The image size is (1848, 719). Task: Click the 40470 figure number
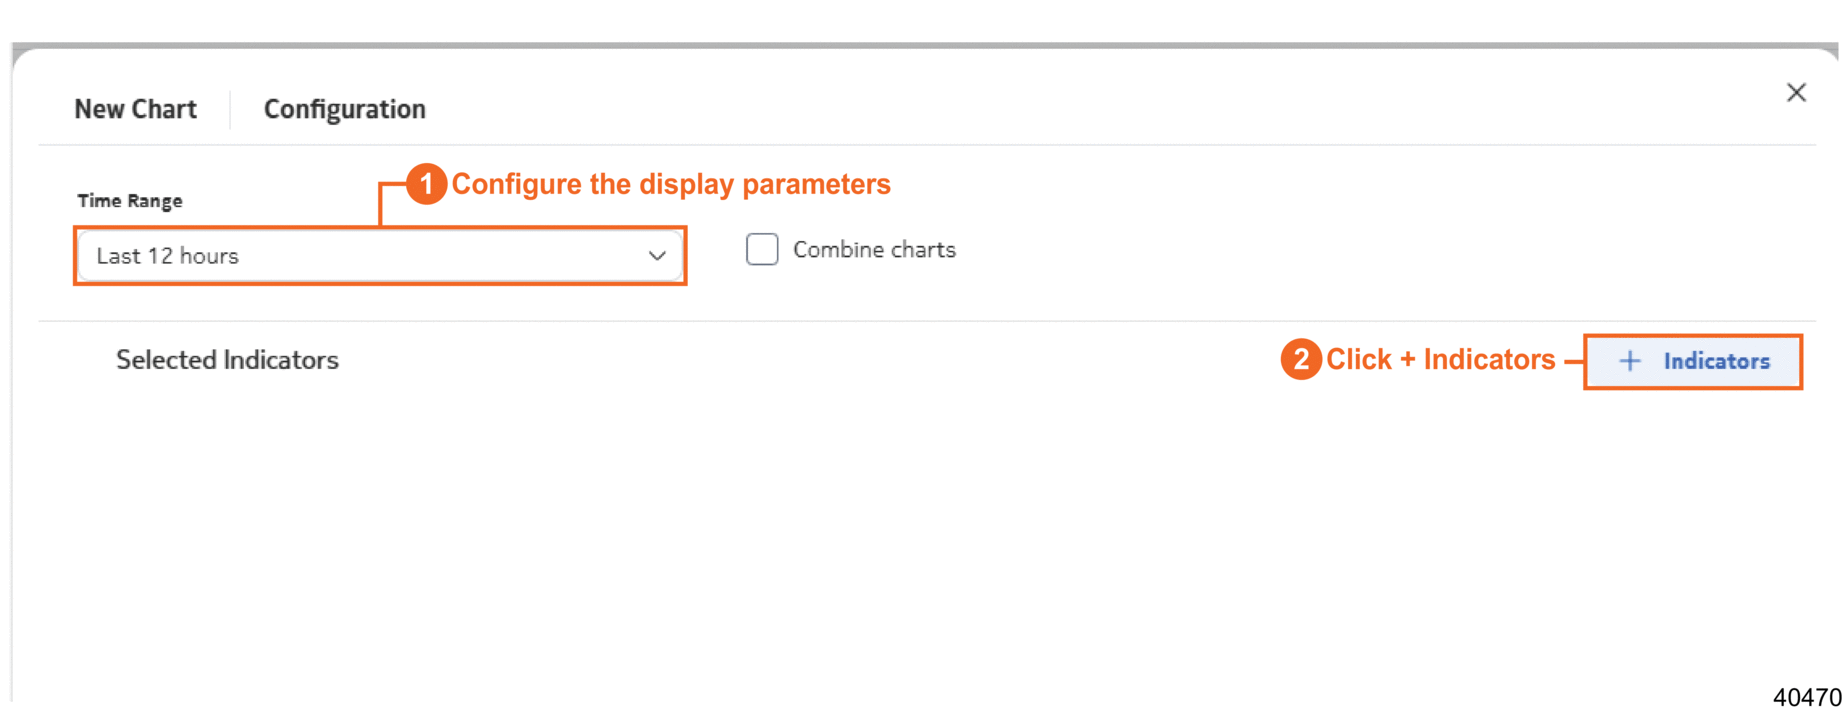1806,697
